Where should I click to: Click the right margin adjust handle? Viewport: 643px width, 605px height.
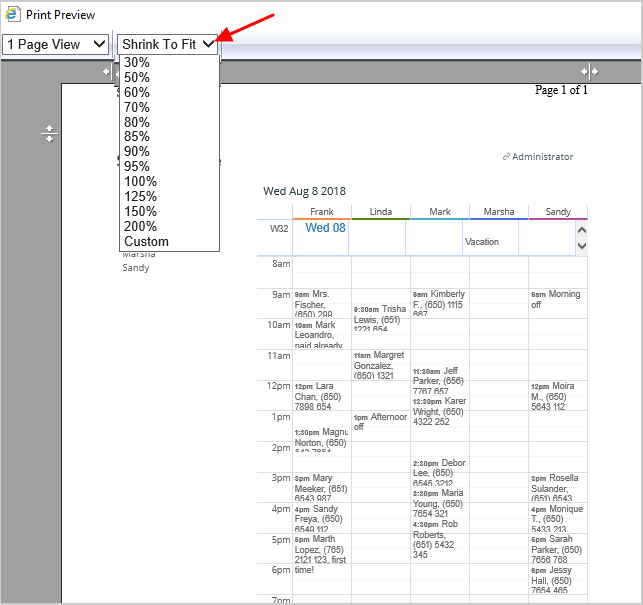tap(589, 72)
